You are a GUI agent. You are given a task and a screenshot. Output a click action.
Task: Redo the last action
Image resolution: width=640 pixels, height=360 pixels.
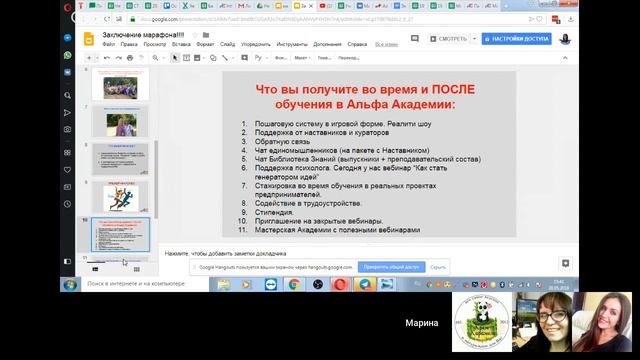pos(118,58)
